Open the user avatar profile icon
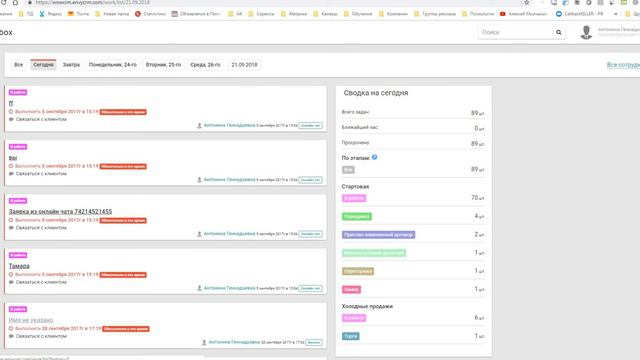 (586, 32)
